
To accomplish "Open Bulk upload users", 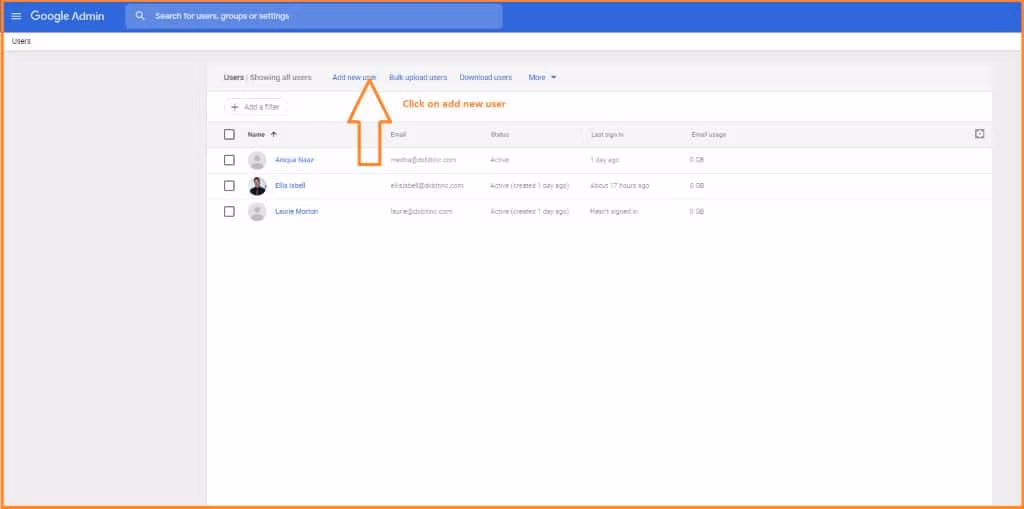I will (x=418, y=77).
